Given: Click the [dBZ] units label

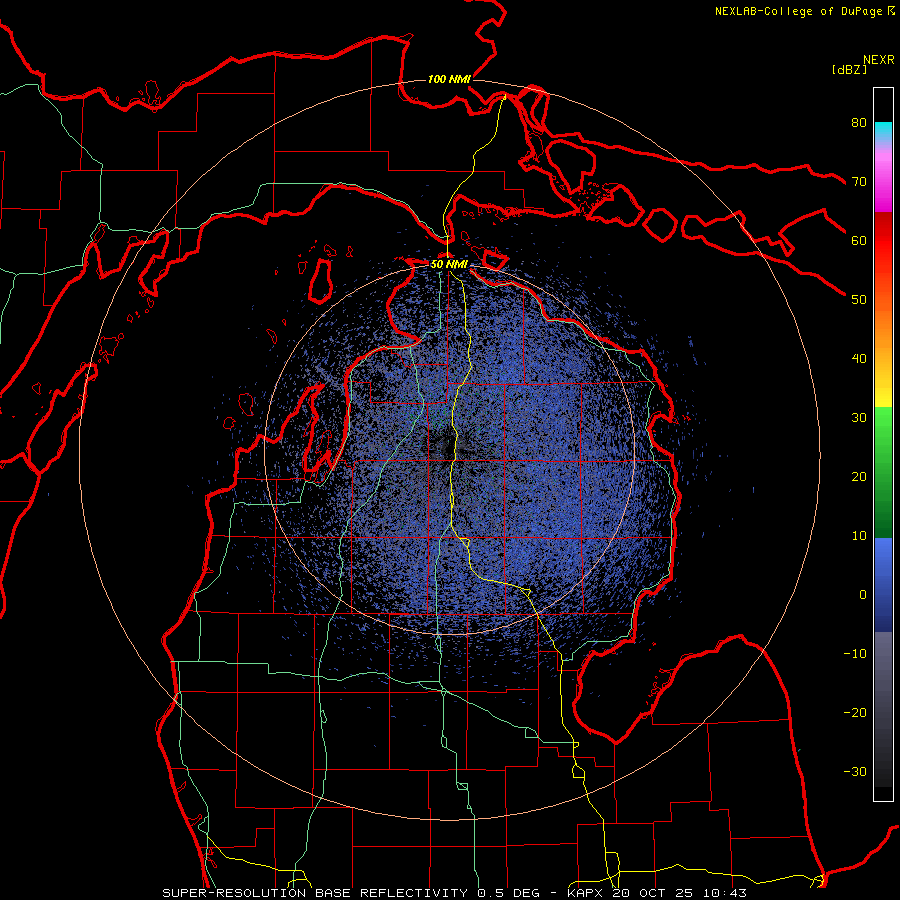Looking at the screenshot, I should coord(849,69).
